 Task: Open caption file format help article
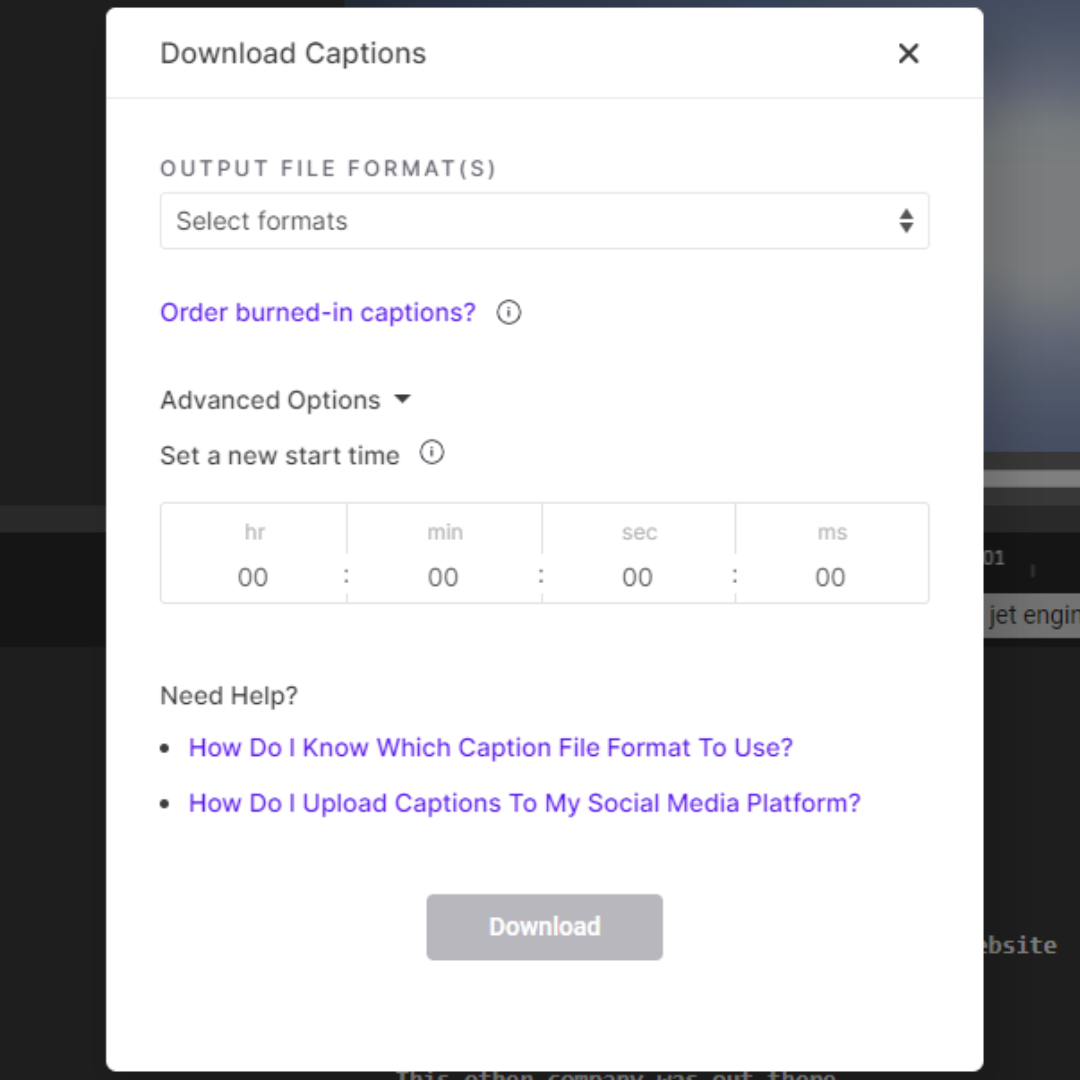coord(490,747)
